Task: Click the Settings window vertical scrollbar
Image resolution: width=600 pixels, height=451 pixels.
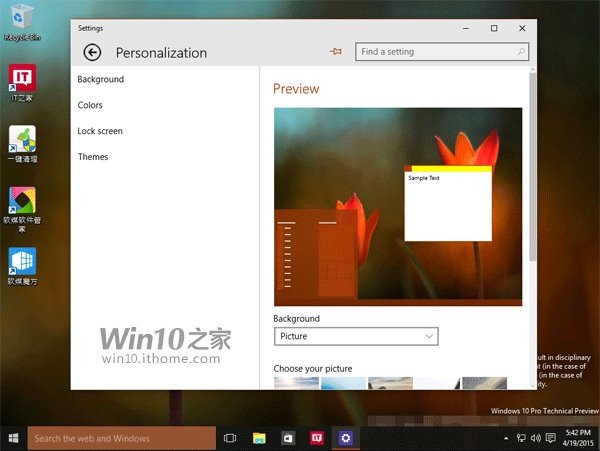Action: click(532, 166)
